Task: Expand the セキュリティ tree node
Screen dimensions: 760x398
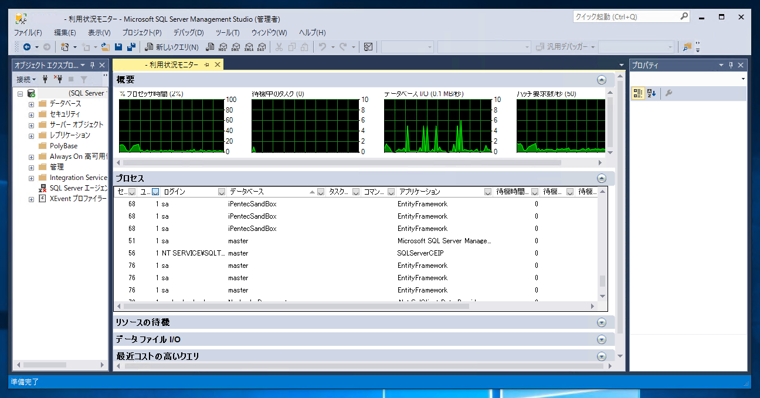Action: click(31, 115)
